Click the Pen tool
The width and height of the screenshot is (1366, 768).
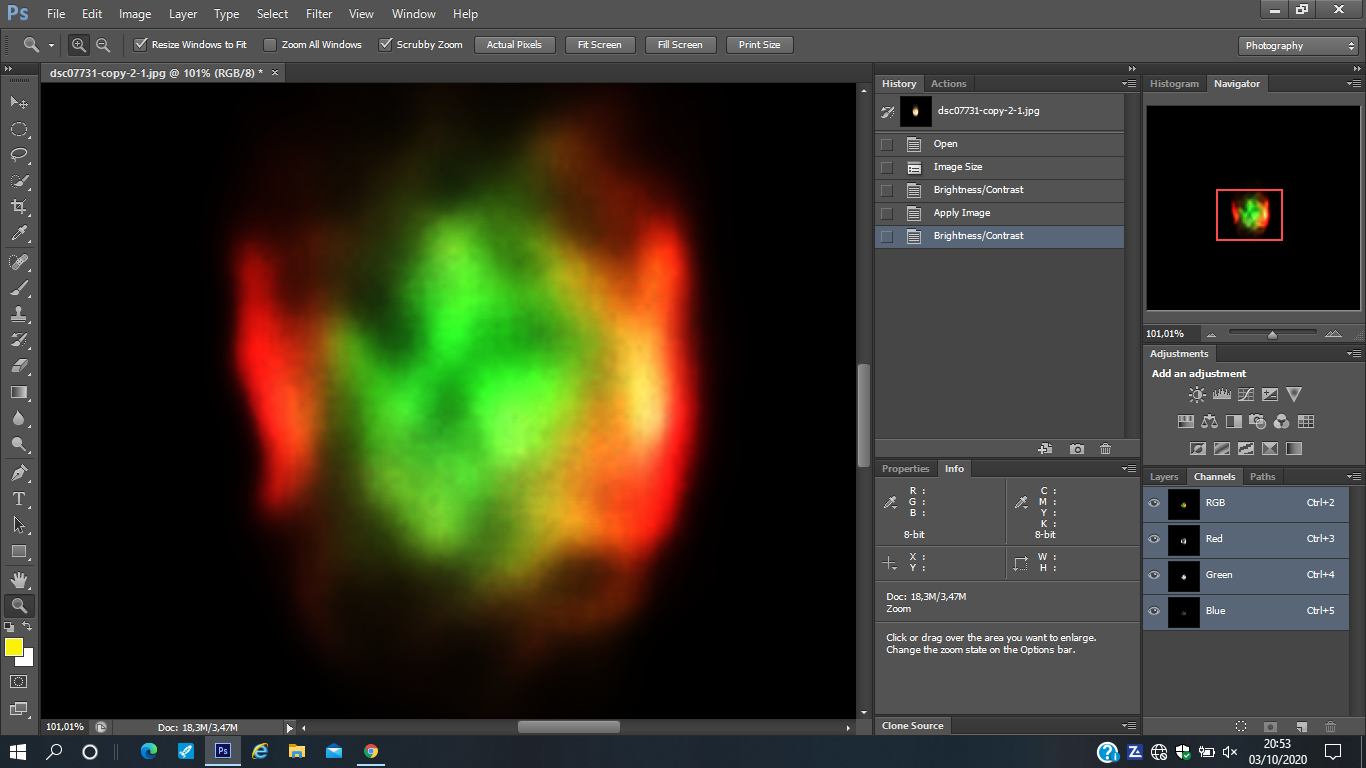coord(18,472)
